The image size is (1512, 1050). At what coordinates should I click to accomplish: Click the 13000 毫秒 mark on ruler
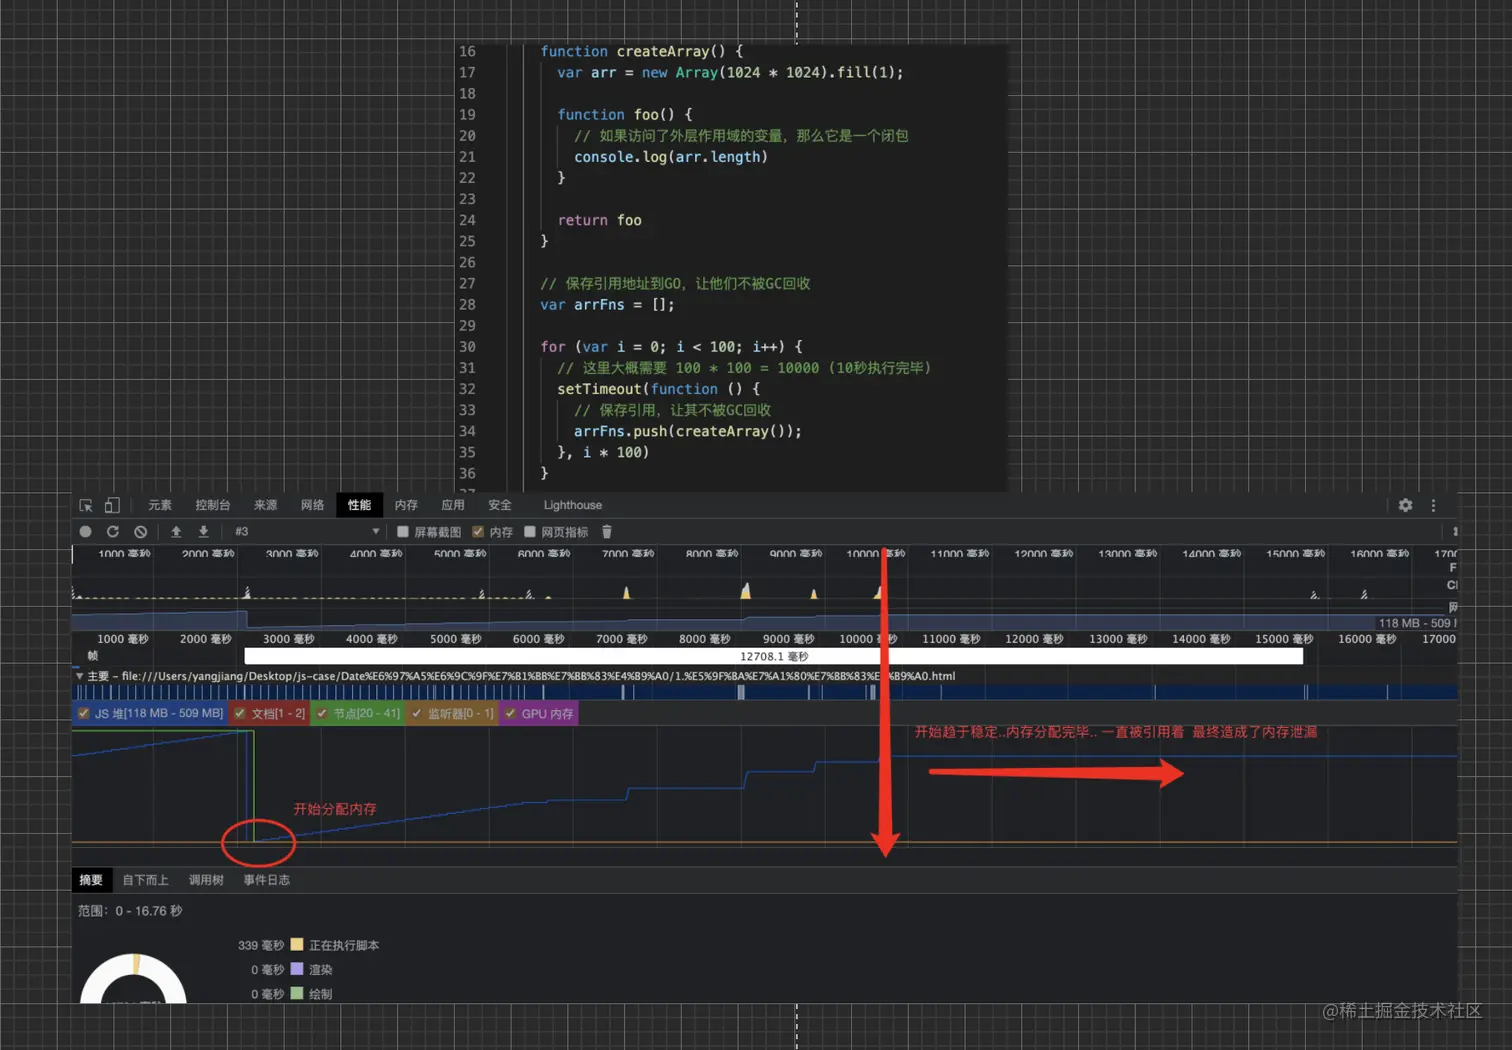(1119, 639)
